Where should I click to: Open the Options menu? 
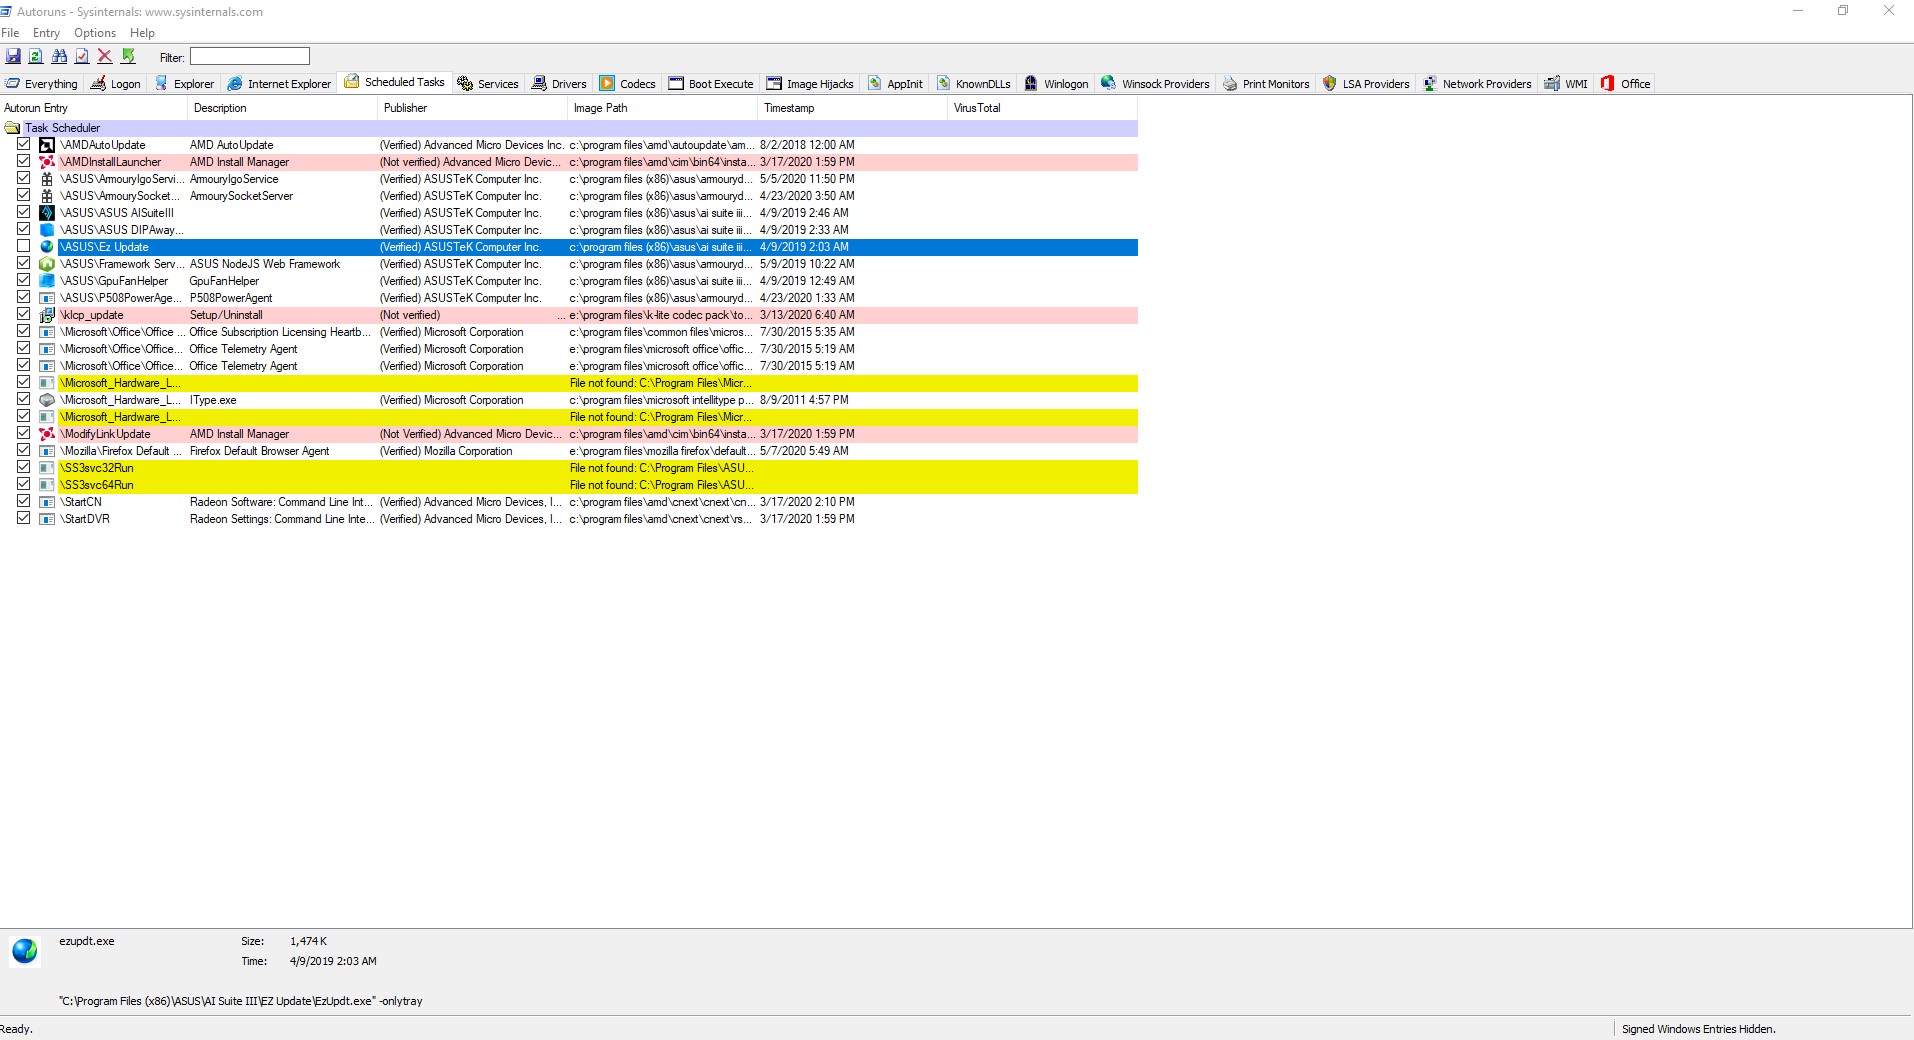95,33
